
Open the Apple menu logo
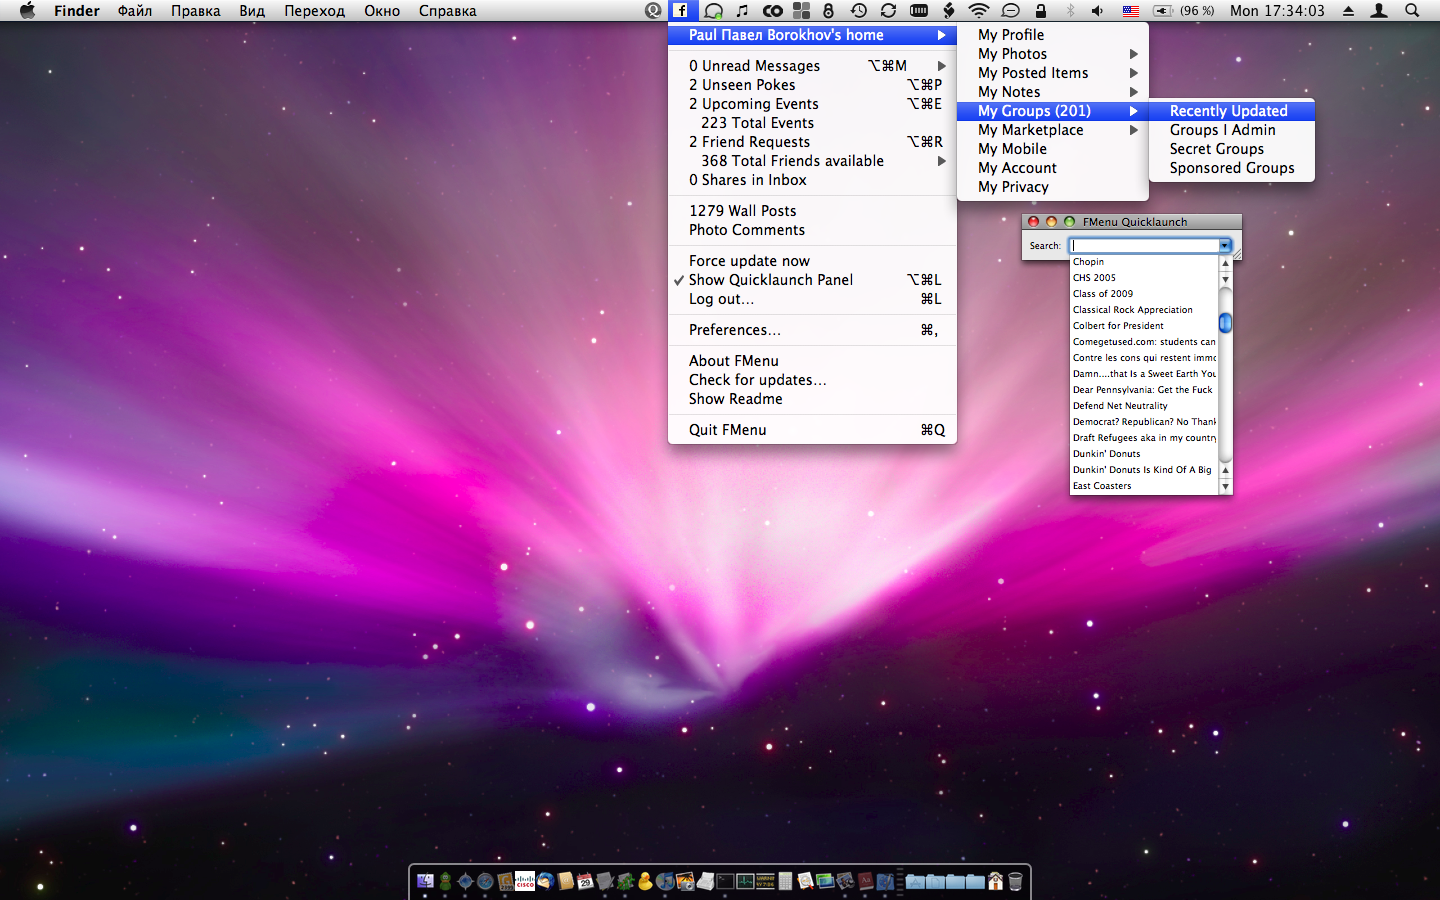coord(28,11)
